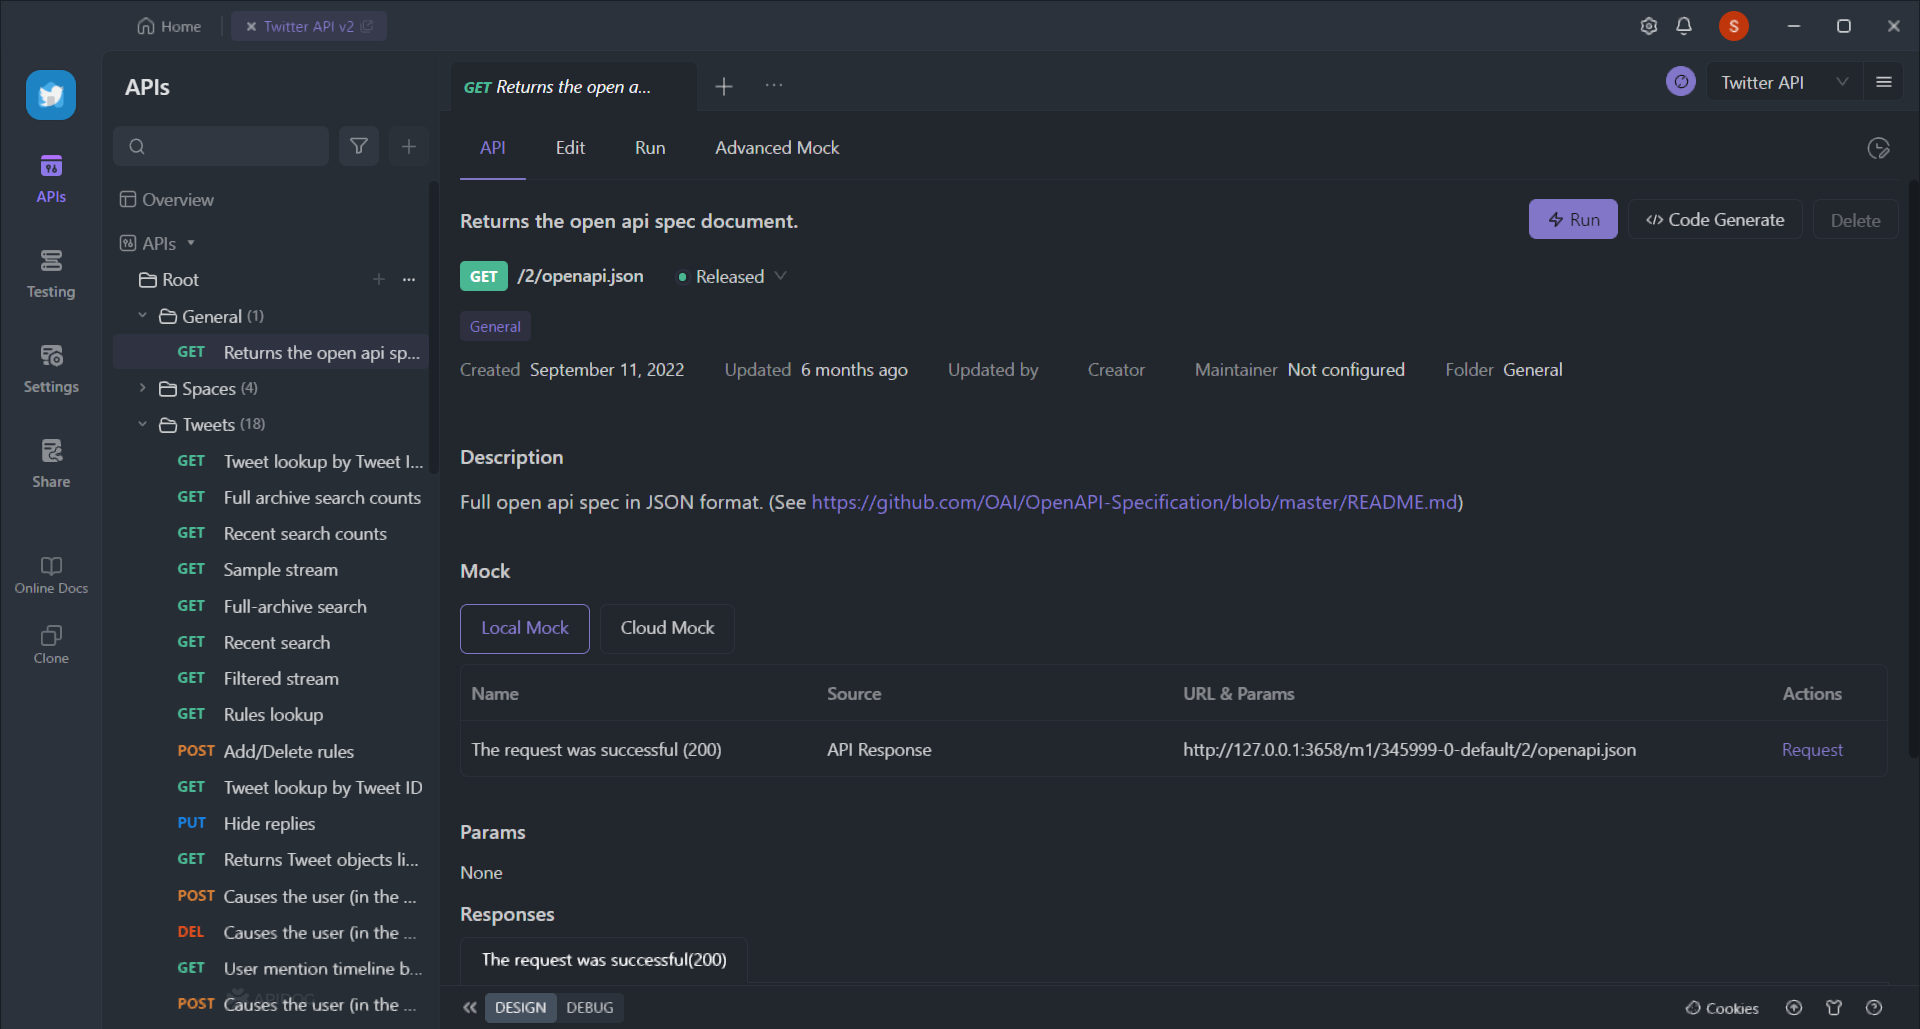1920x1029 pixels.
Task: Open Twitter API environment dropdown
Action: click(1784, 83)
